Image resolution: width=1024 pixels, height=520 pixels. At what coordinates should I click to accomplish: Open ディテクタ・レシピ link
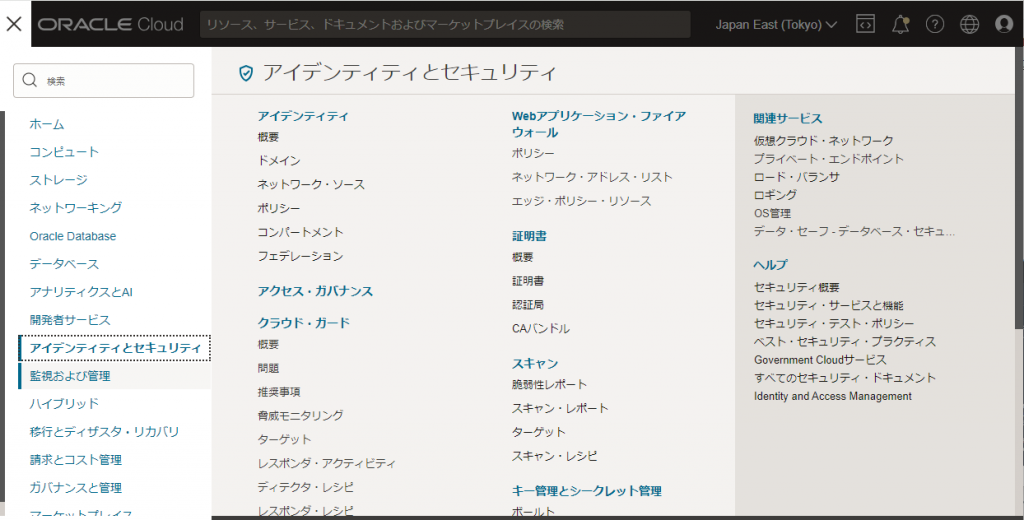pyautogui.click(x=305, y=487)
